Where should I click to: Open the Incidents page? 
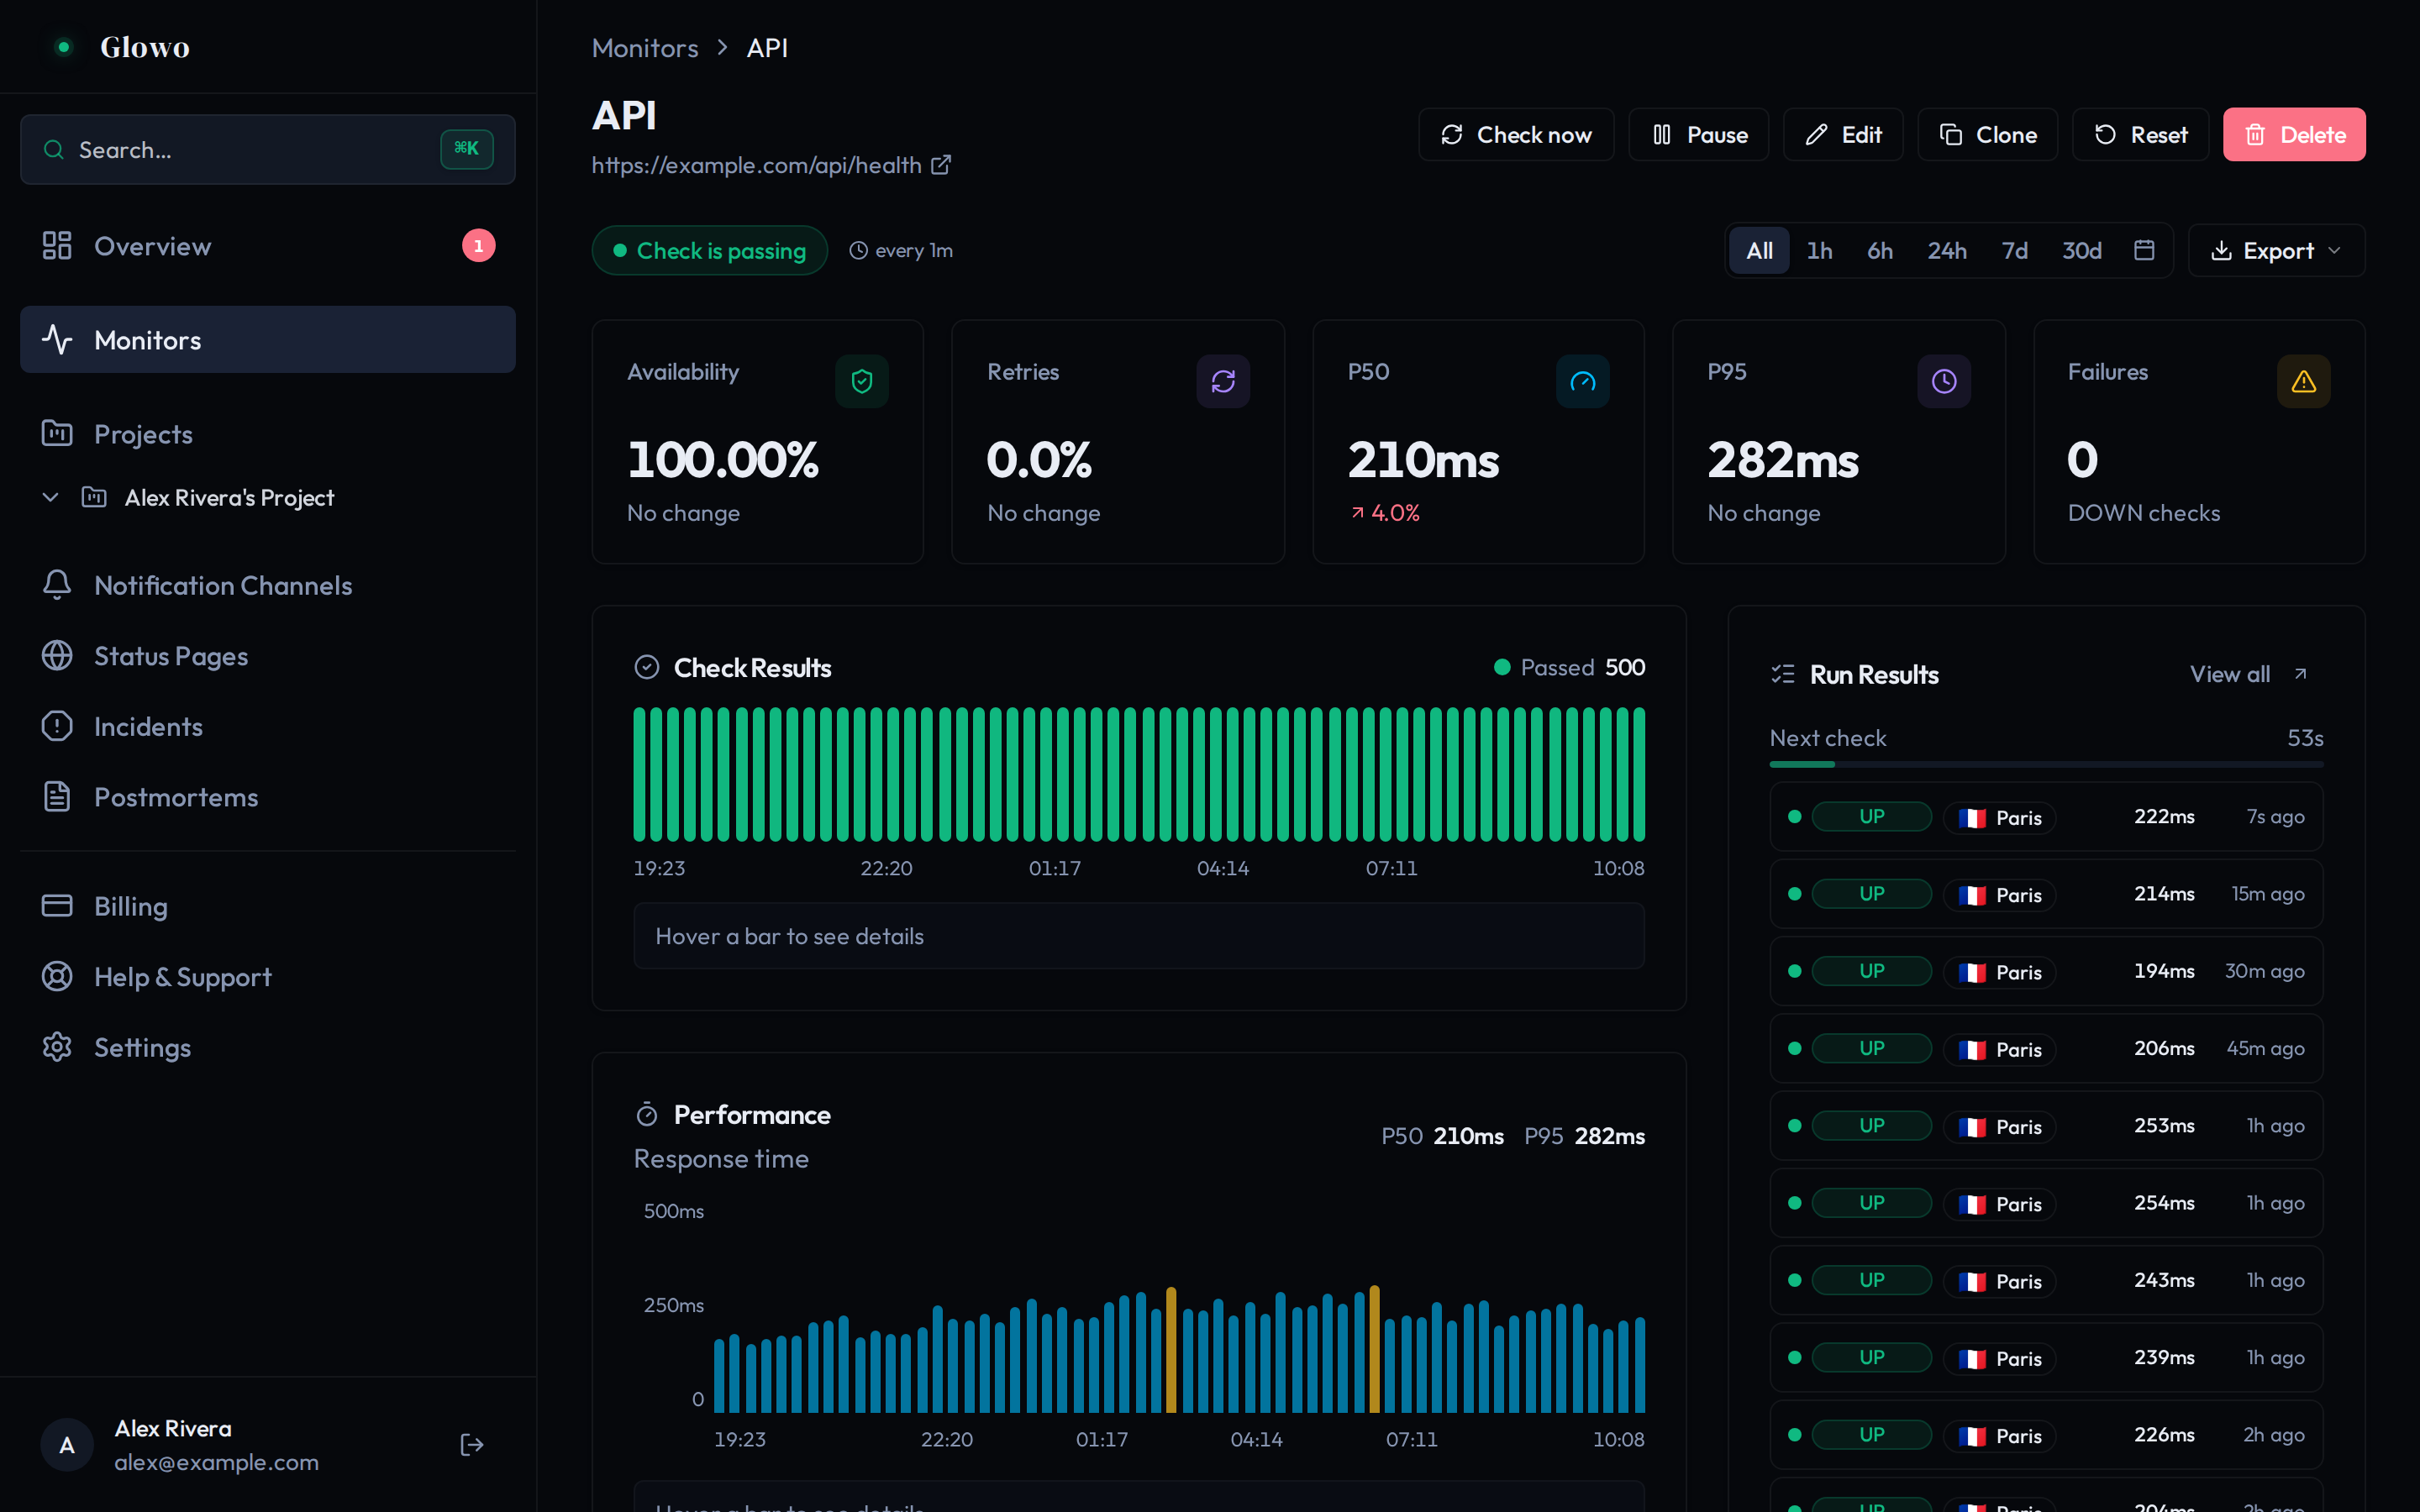tap(268, 726)
